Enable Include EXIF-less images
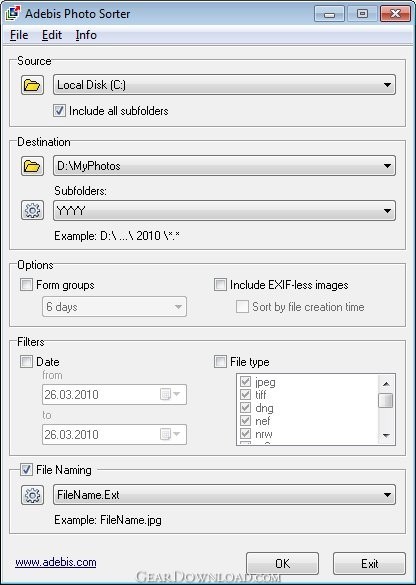The image size is (416, 585). coord(220,285)
